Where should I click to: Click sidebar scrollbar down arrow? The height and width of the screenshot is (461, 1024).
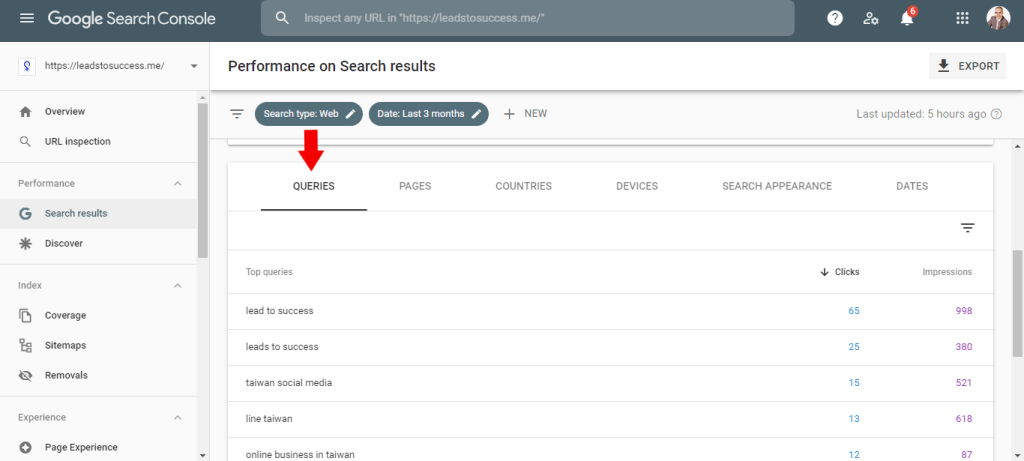pos(202,455)
